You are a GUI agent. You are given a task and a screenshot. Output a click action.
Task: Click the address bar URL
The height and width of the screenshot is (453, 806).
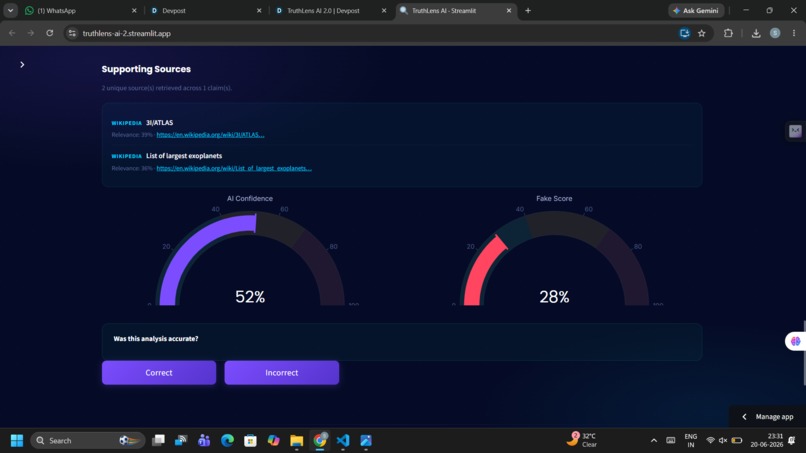(126, 33)
